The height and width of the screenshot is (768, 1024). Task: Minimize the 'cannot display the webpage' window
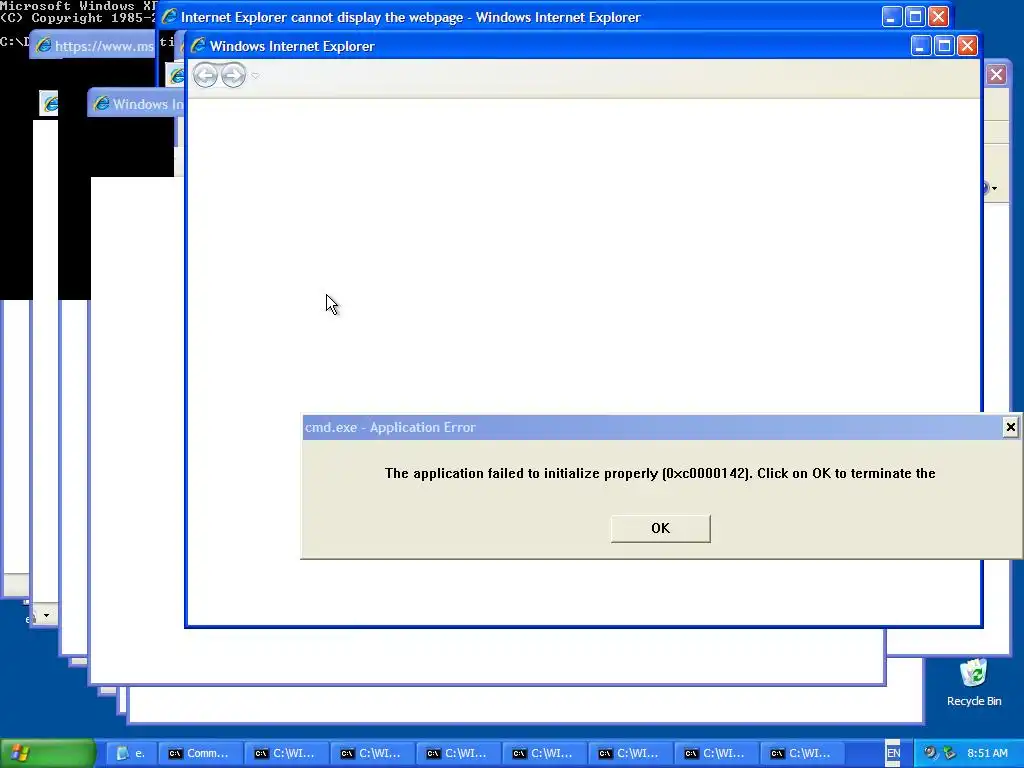coord(892,17)
